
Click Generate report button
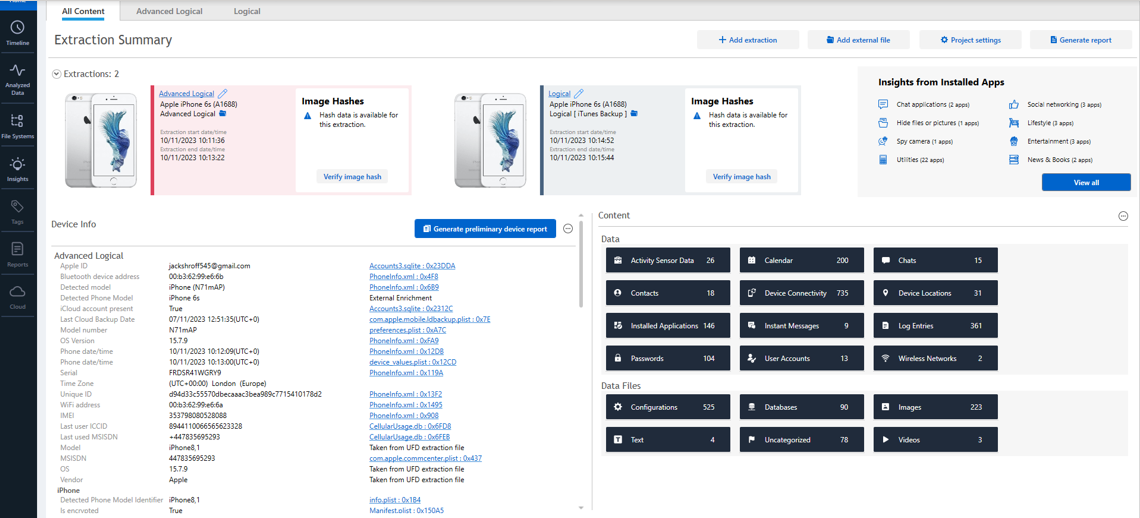(x=1080, y=40)
